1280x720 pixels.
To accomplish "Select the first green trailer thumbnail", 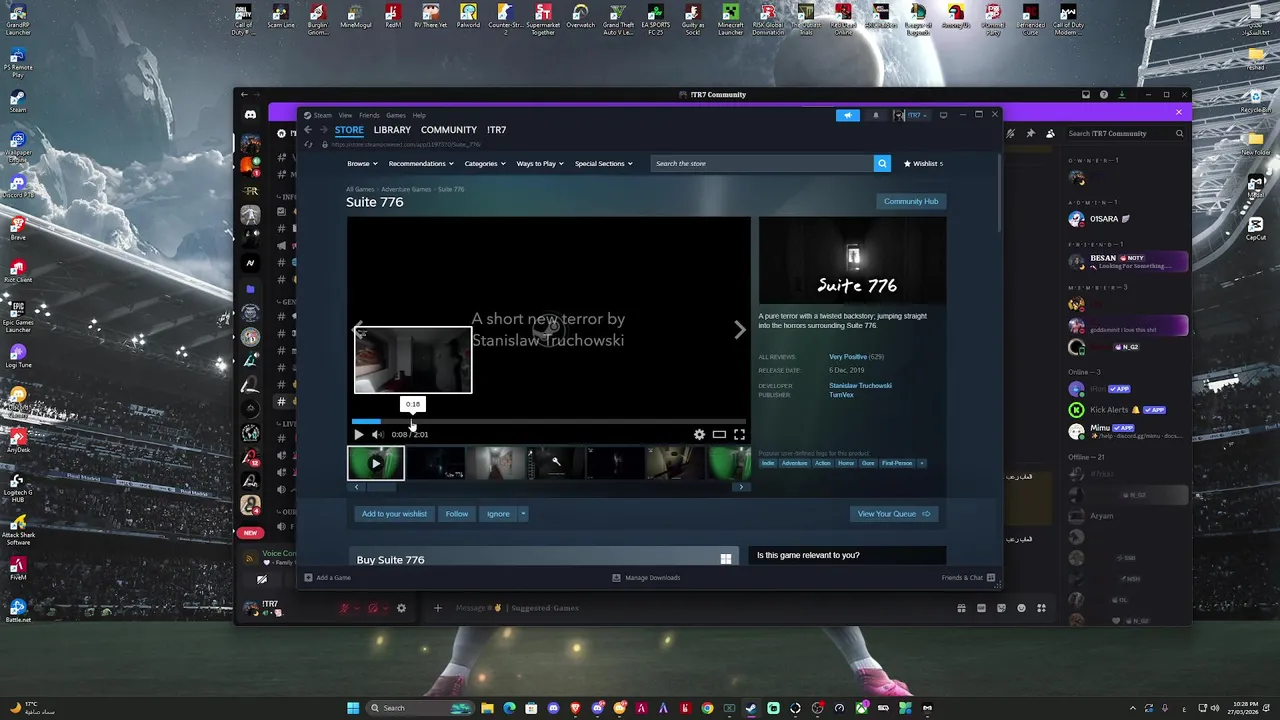I will pyautogui.click(x=376, y=463).
